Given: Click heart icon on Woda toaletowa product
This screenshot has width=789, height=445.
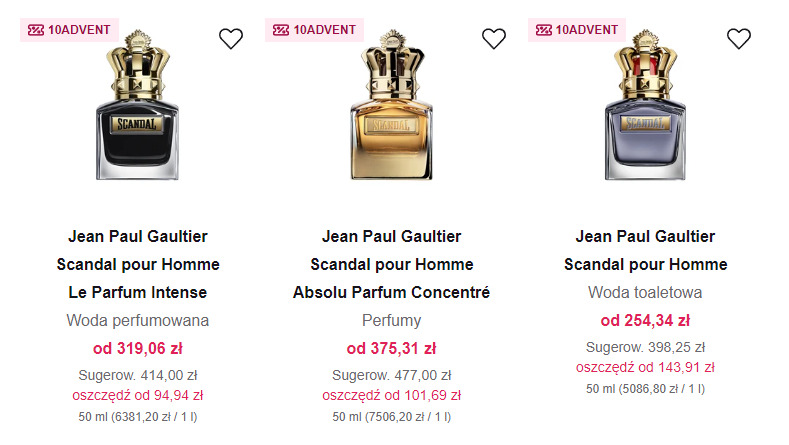Looking at the screenshot, I should tap(738, 39).
